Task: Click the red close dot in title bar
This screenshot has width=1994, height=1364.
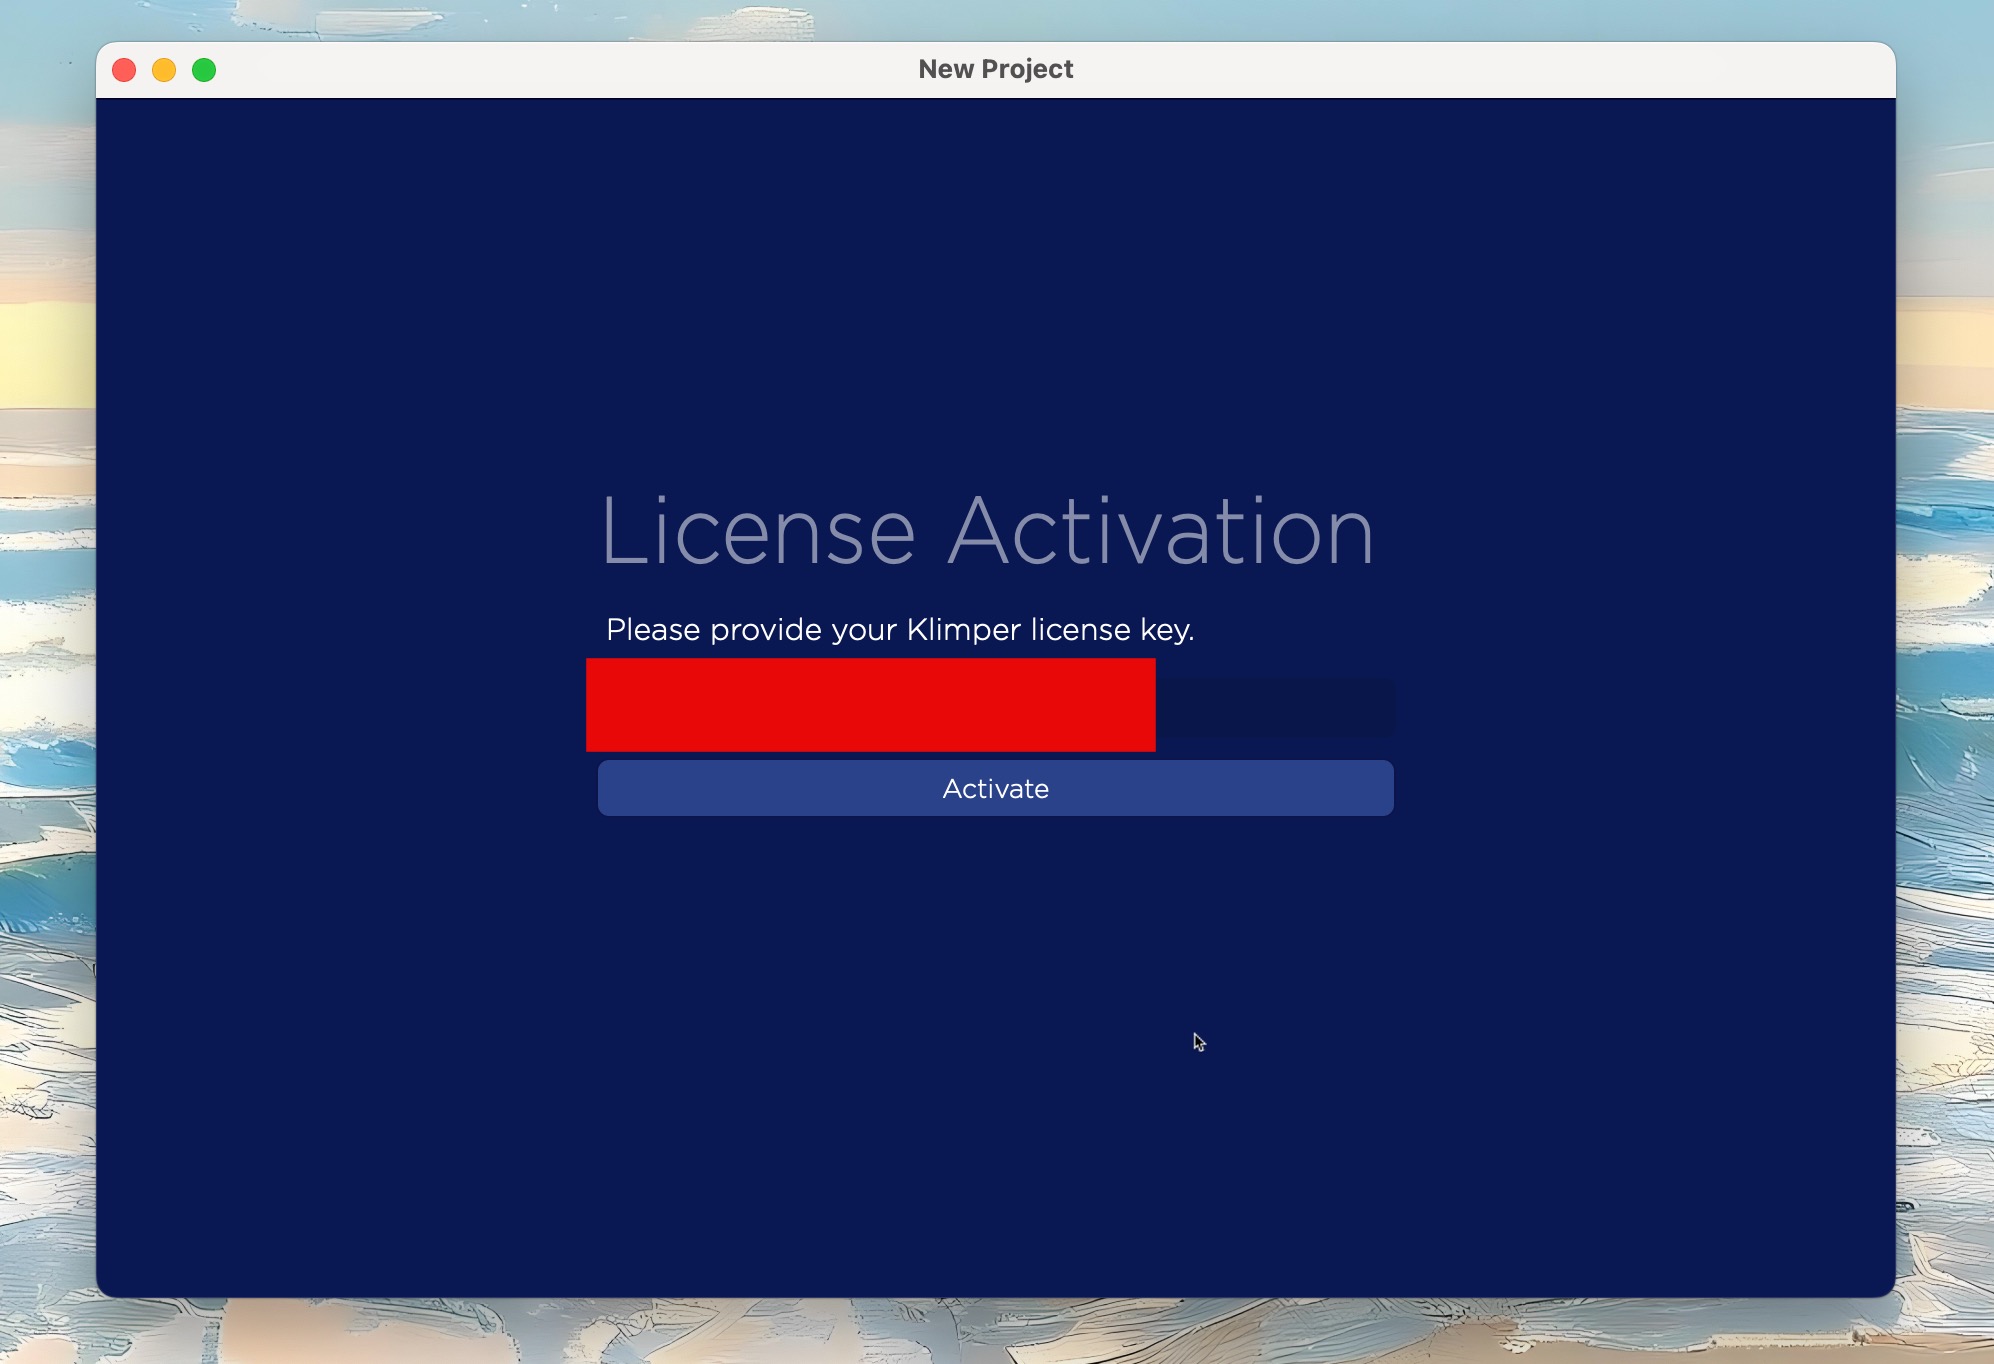Action: (x=124, y=70)
